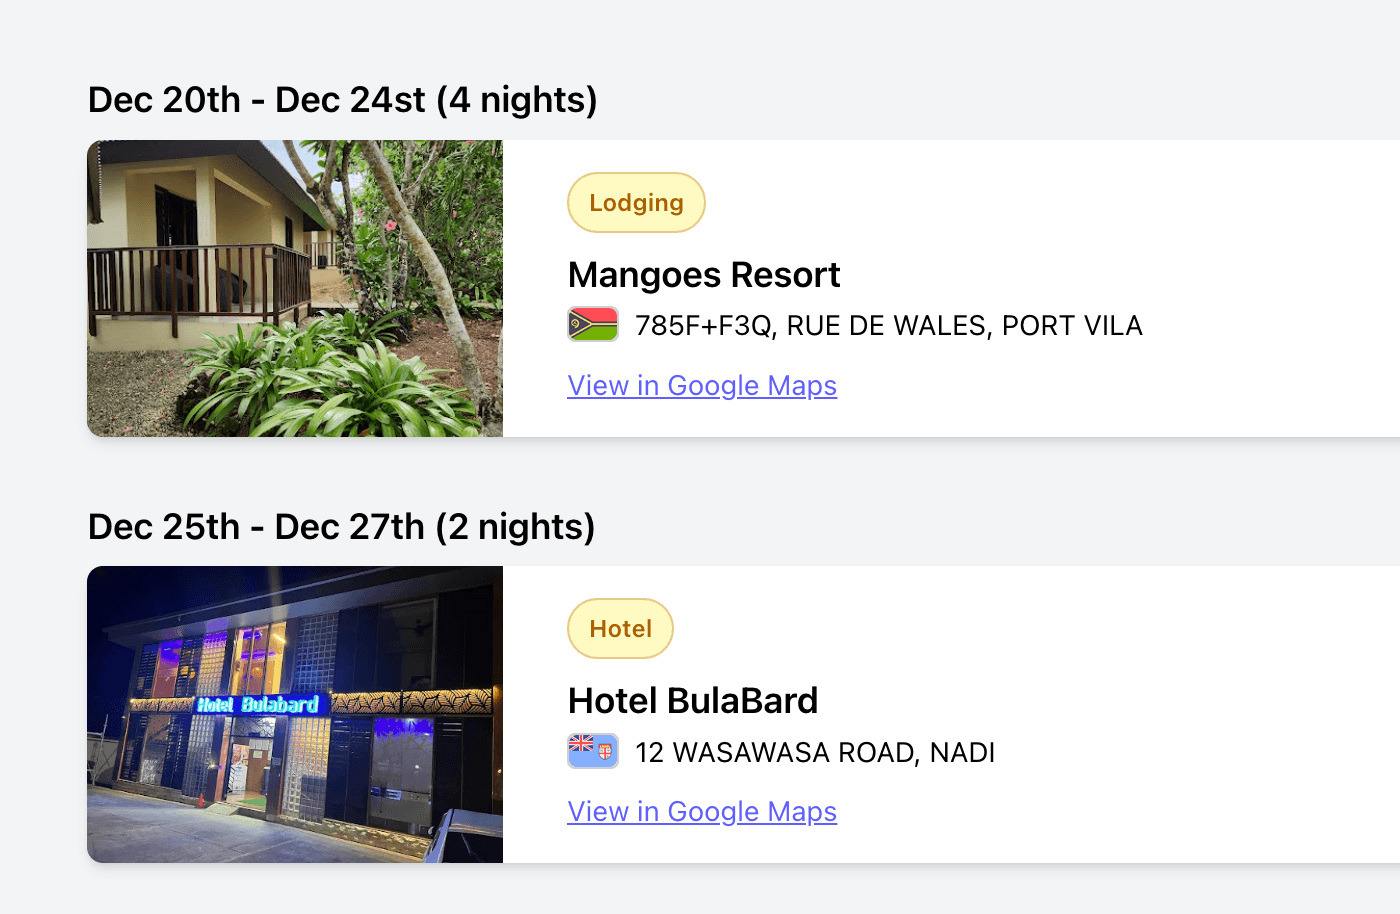The image size is (1400, 914).
Task: Click the Mangoes Resort title
Action: [x=704, y=275]
